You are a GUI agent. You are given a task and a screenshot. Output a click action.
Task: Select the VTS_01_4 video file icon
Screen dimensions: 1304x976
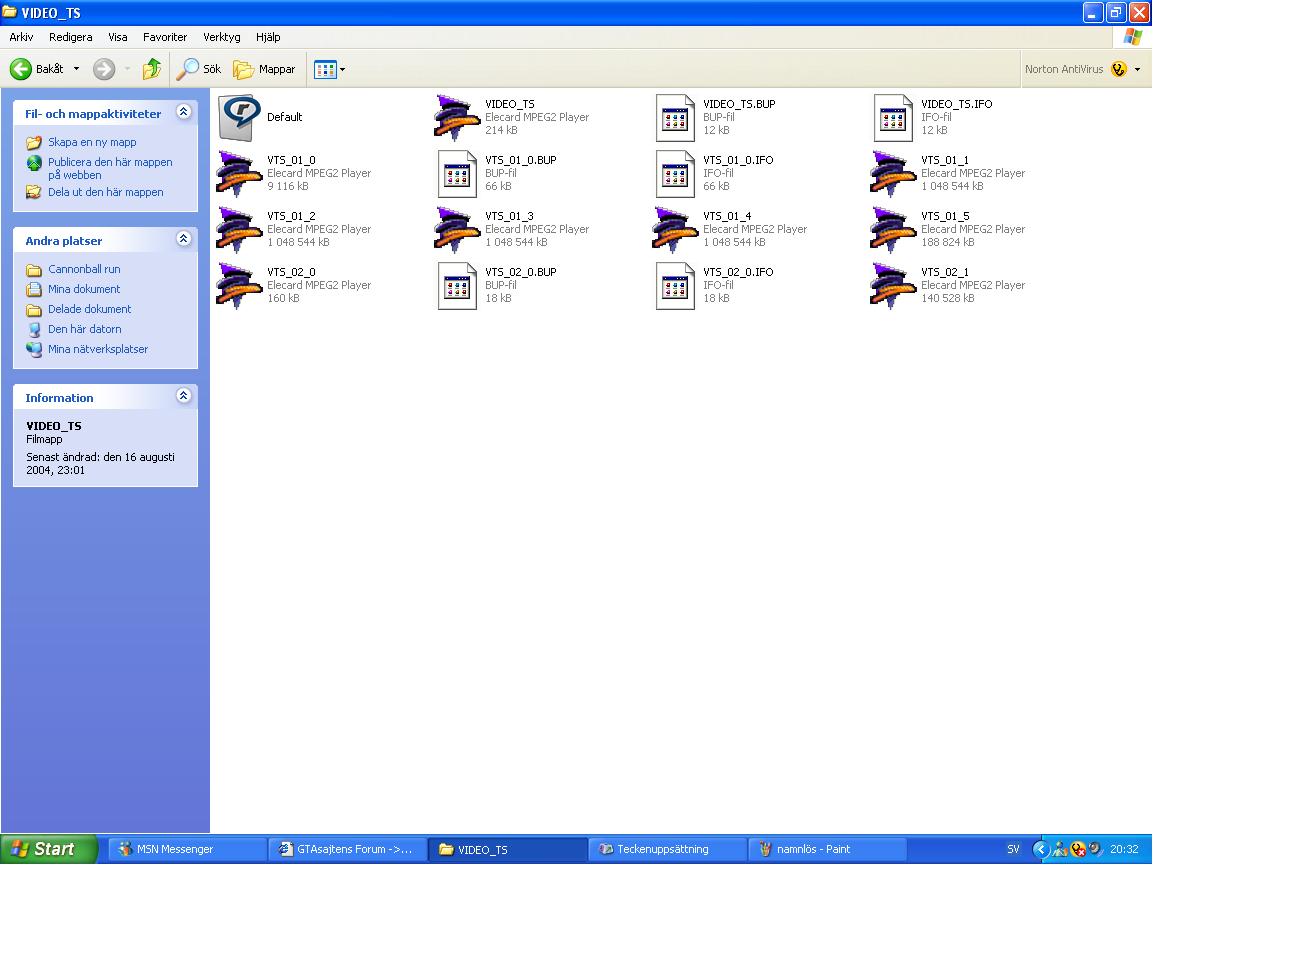click(x=675, y=230)
